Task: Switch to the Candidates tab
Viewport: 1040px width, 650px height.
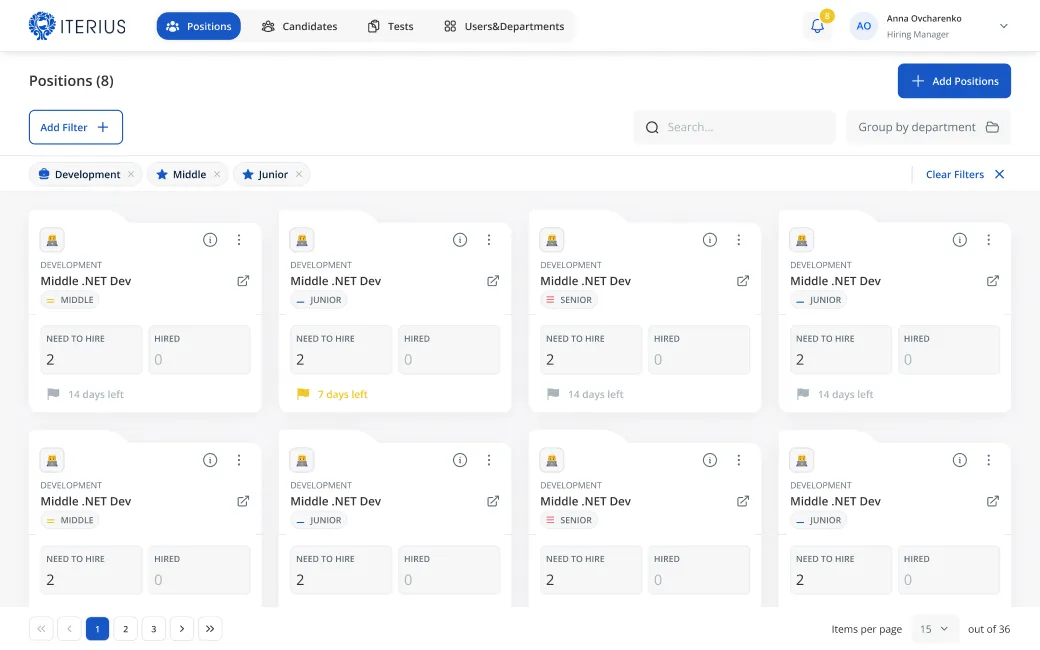Action: pos(299,26)
